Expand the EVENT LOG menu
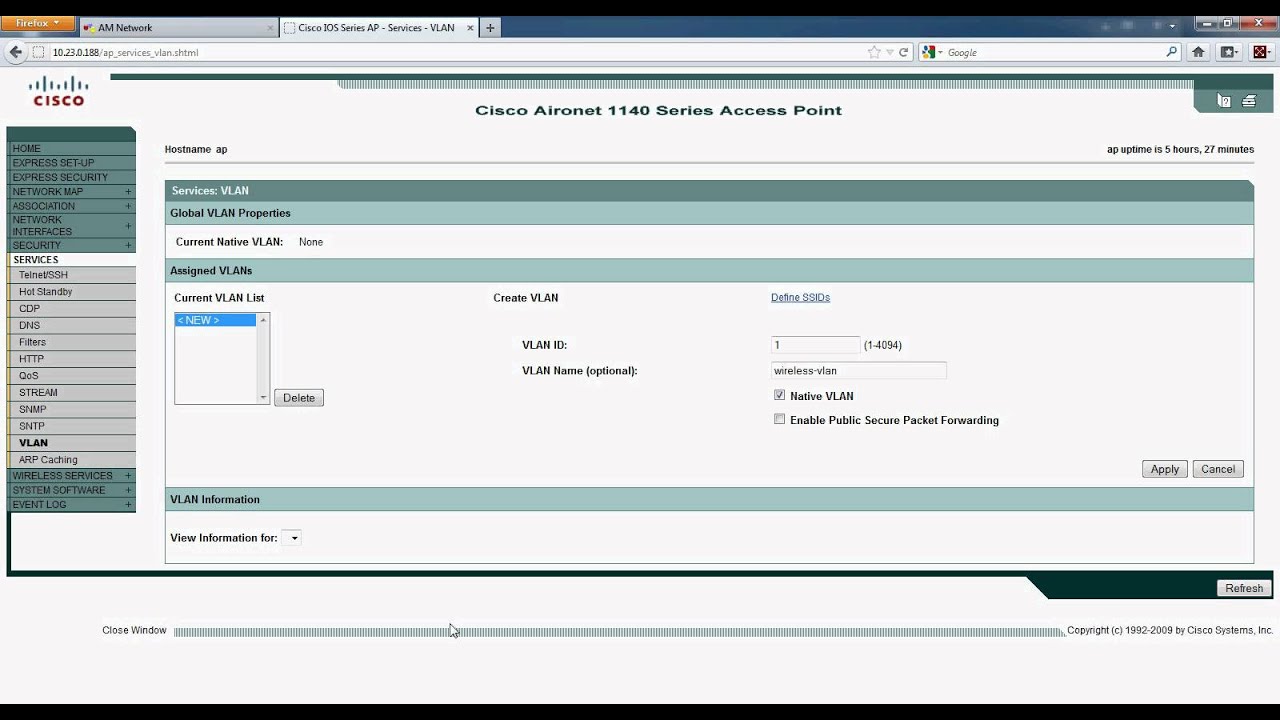The height and width of the screenshot is (720, 1280). coord(128,504)
